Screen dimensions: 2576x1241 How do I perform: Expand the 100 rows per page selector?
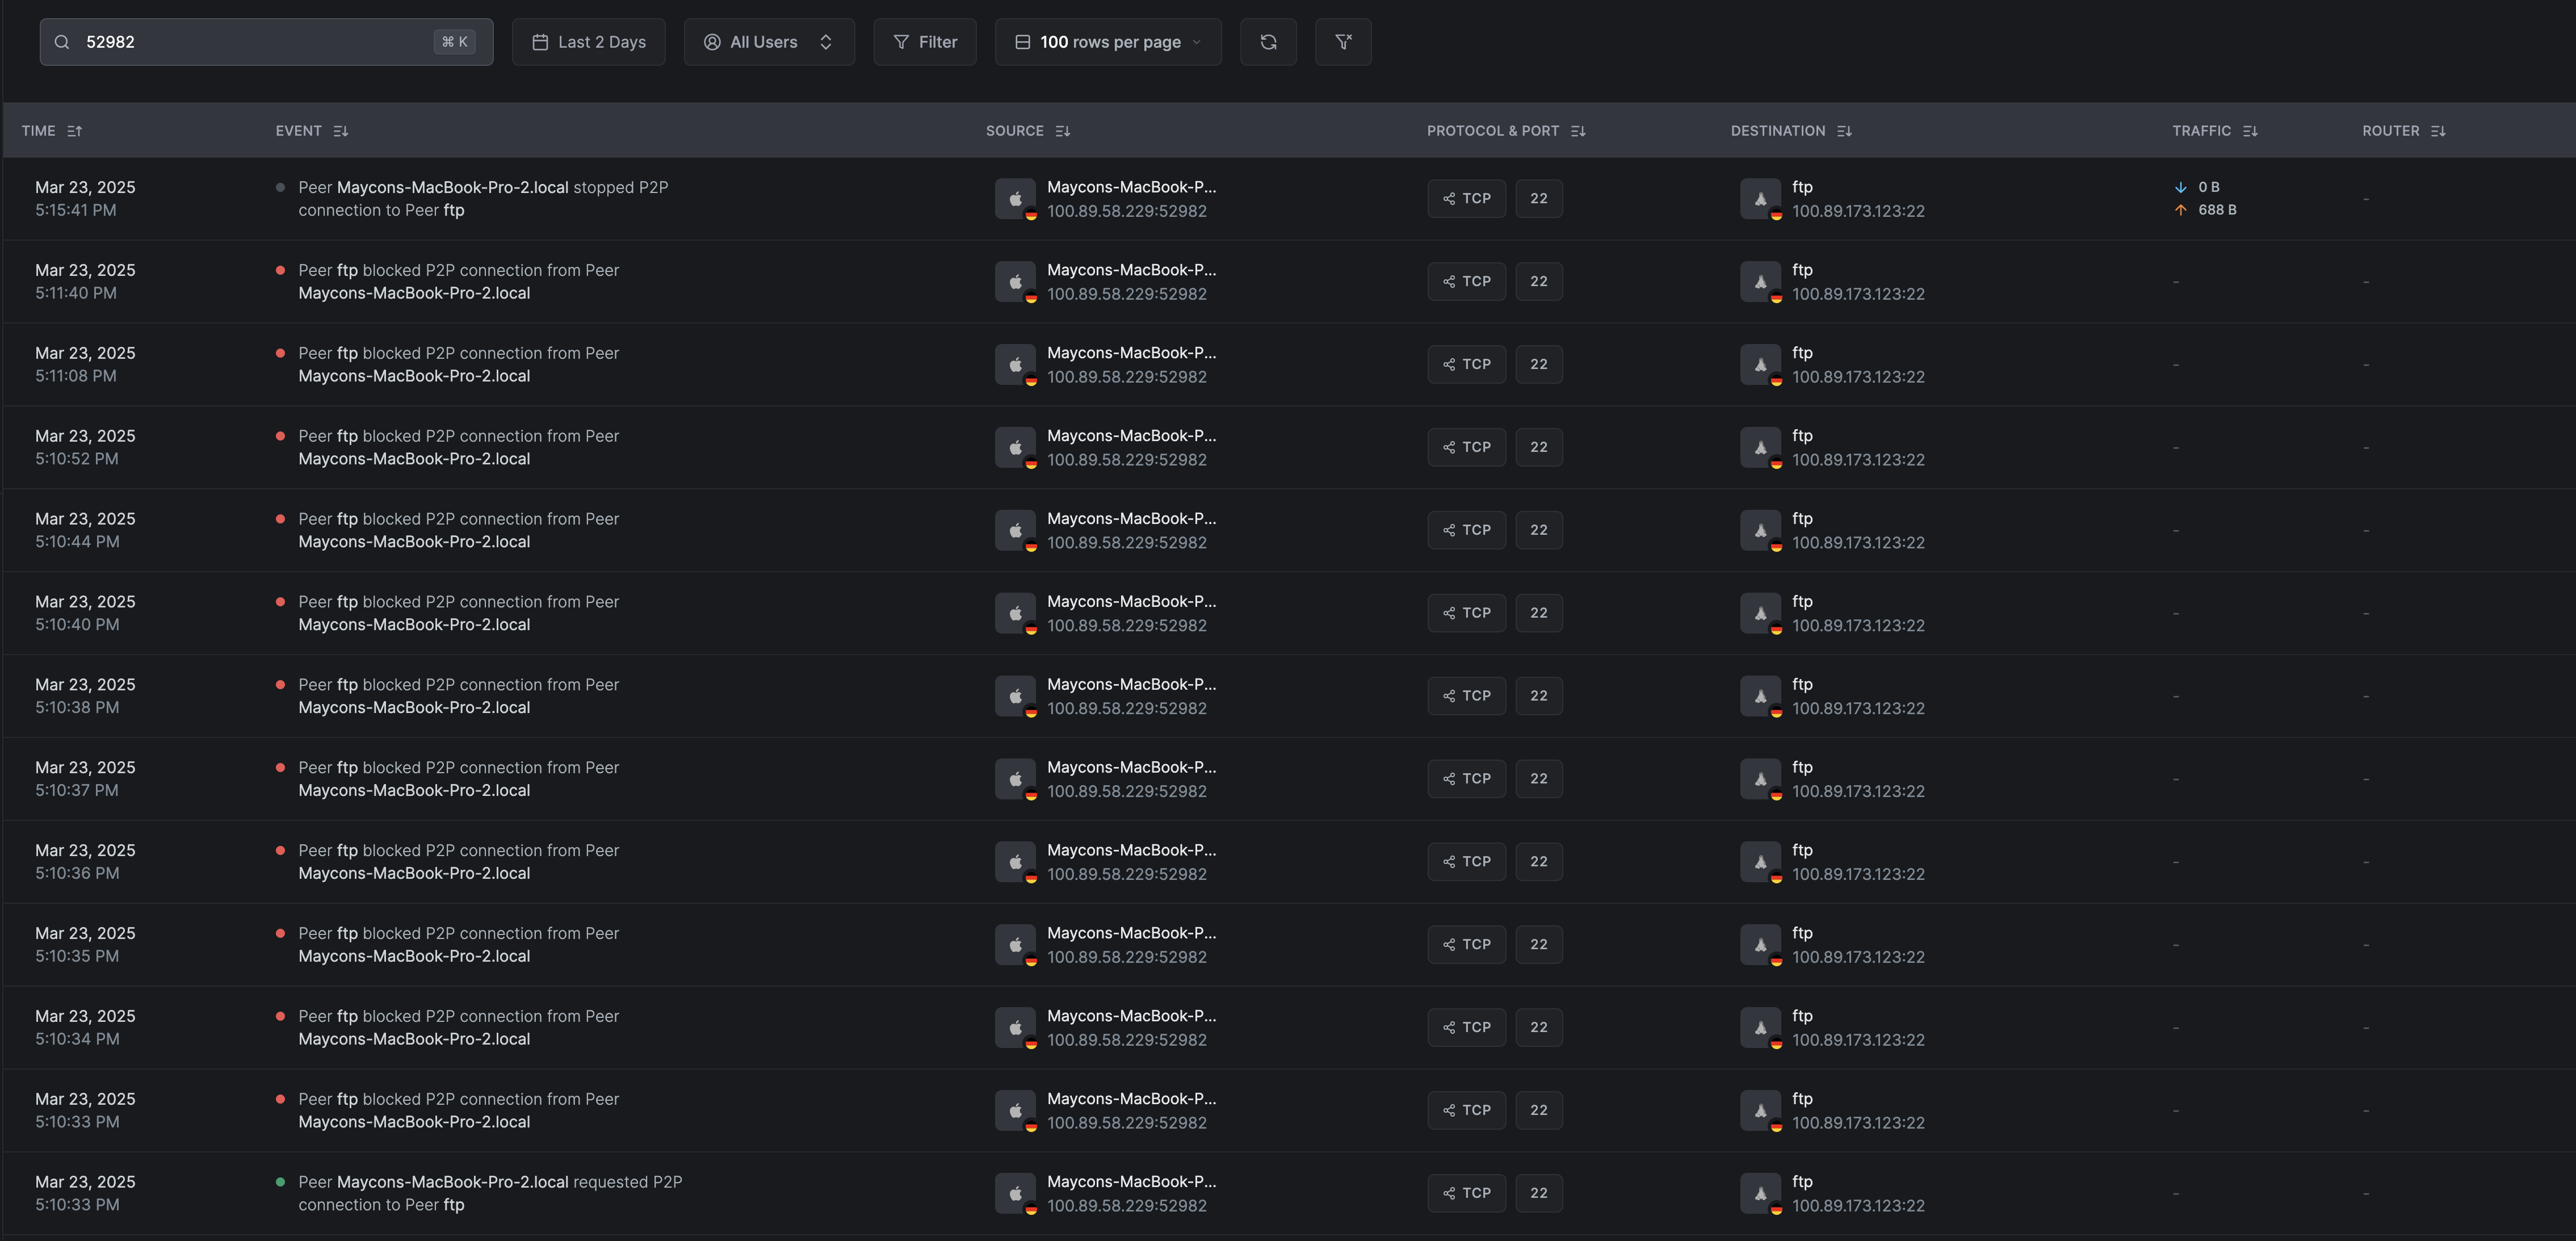point(1108,42)
